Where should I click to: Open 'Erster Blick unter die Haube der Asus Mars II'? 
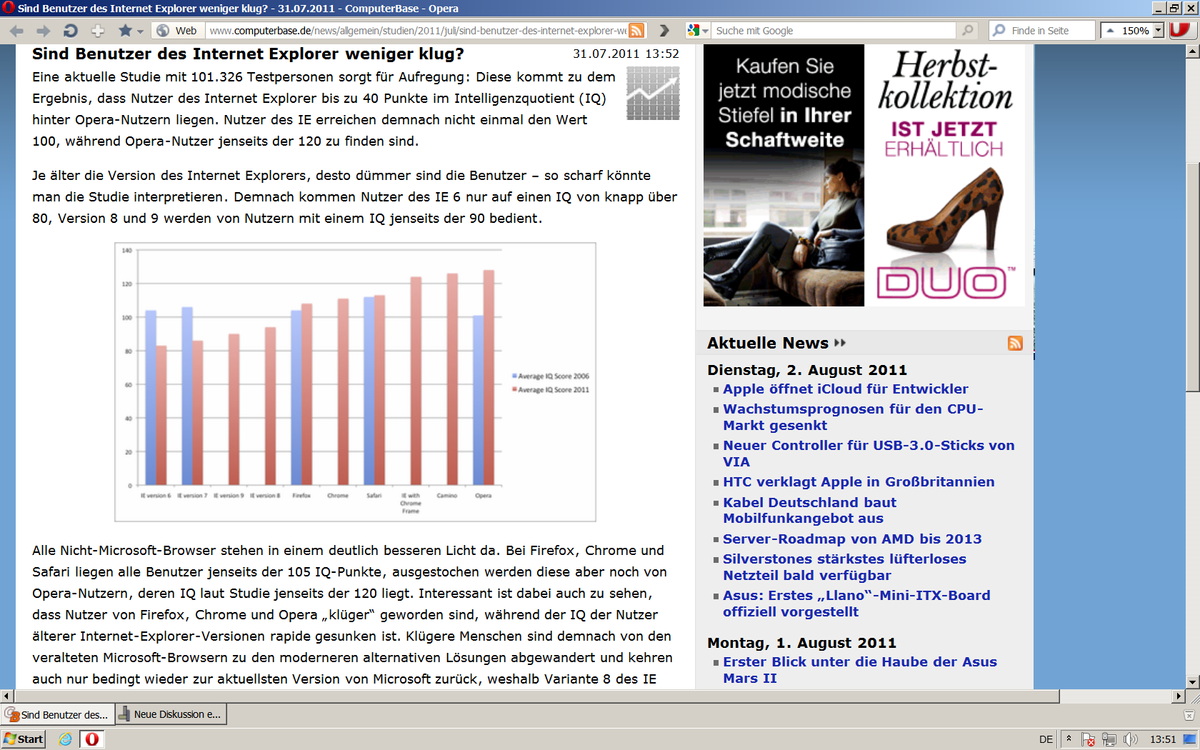click(860, 670)
